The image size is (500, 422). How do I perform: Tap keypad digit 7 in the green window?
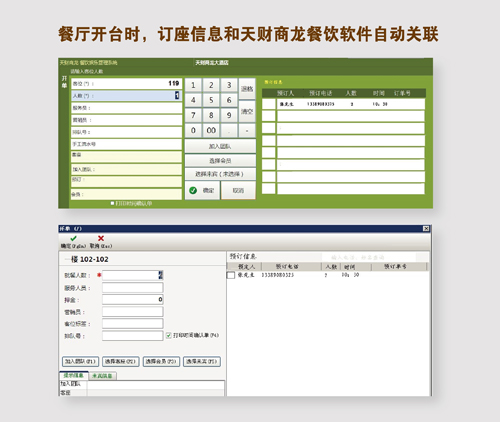(x=193, y=115)
